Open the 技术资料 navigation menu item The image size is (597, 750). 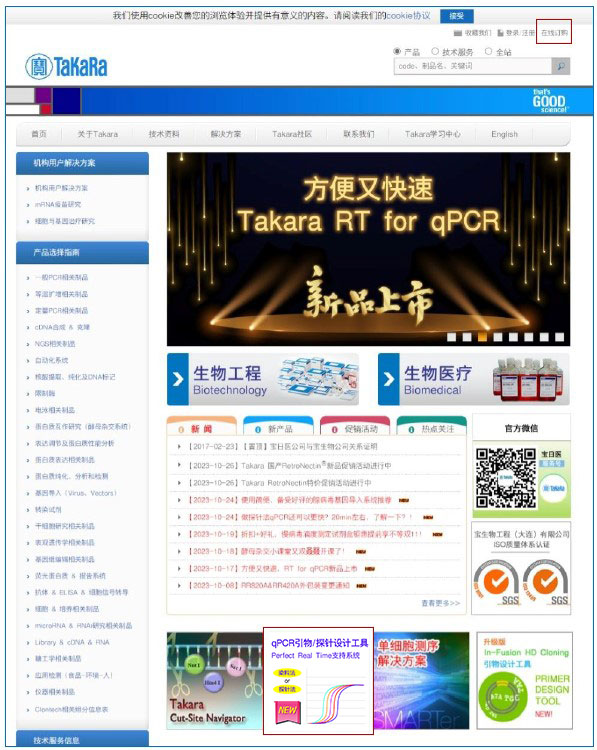[164, 134]
